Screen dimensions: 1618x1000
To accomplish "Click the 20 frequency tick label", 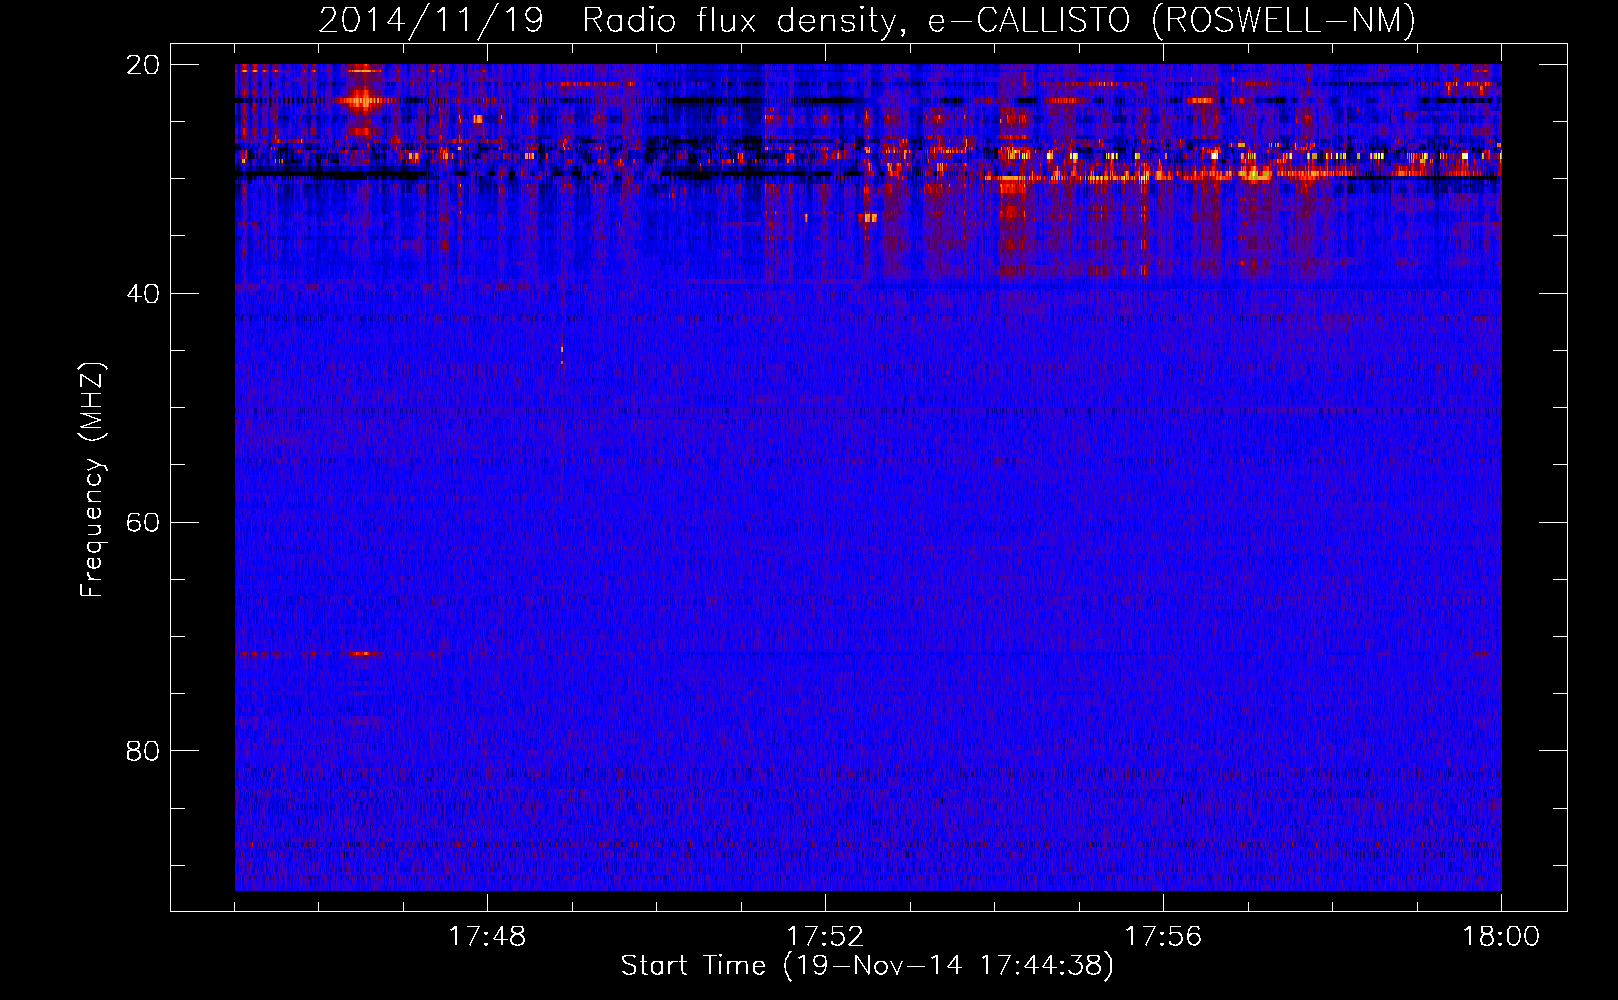I will click(x=143, y=65).
